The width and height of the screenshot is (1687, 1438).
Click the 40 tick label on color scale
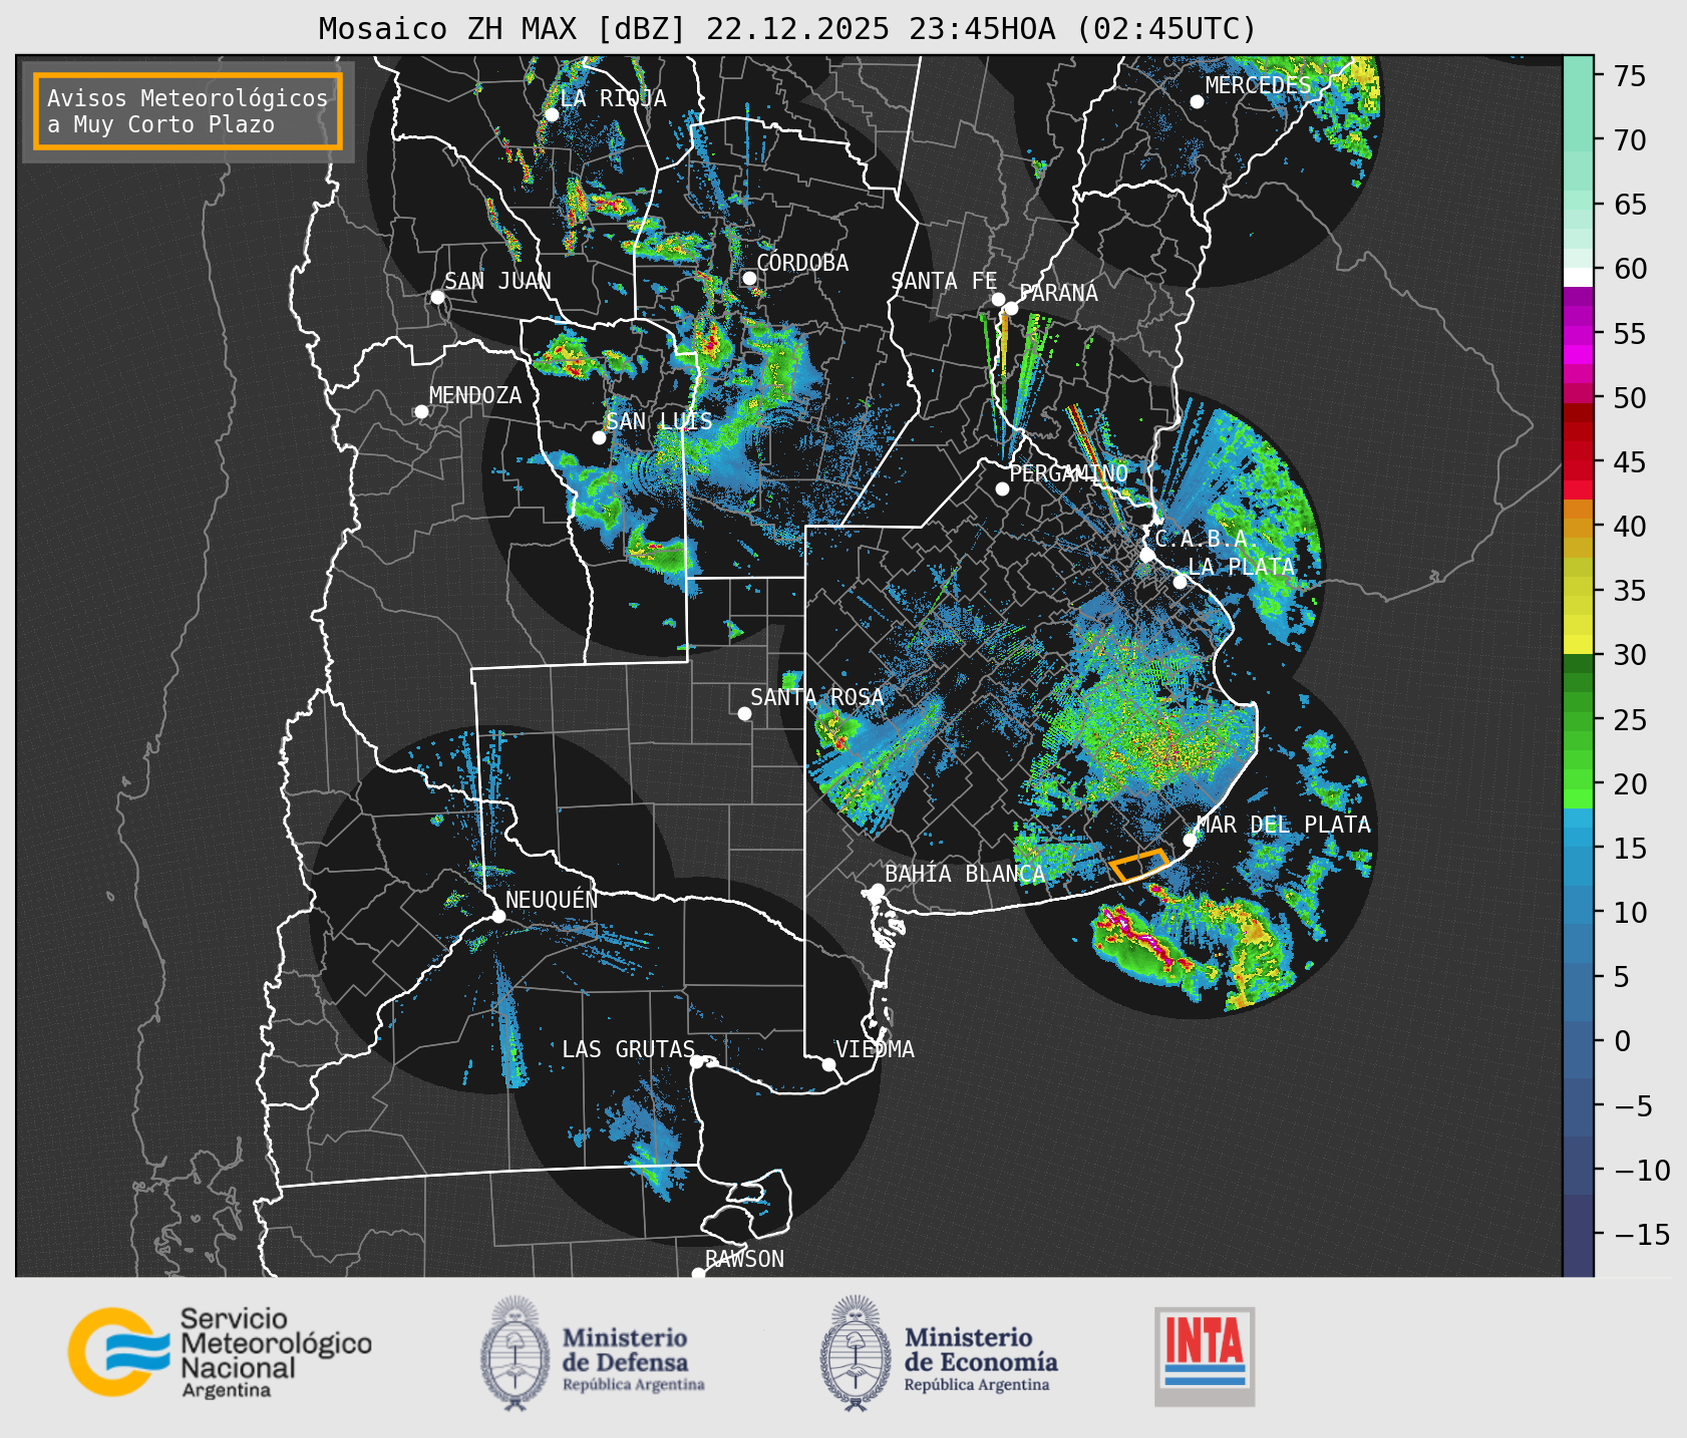point(1631,526)
